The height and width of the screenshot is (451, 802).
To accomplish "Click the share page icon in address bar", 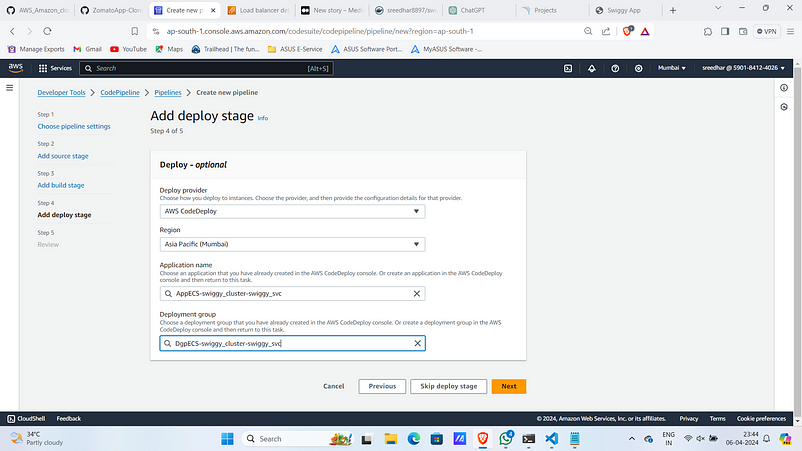I will point(606,31).
